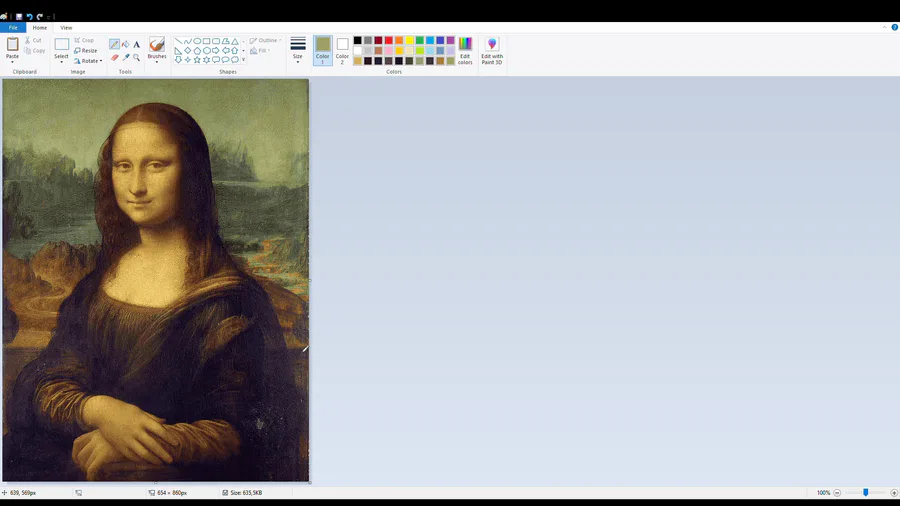Screen dimensions: 900x506
Task: Click the Help icon at ribbon right
Action: [x=894, y=28]
